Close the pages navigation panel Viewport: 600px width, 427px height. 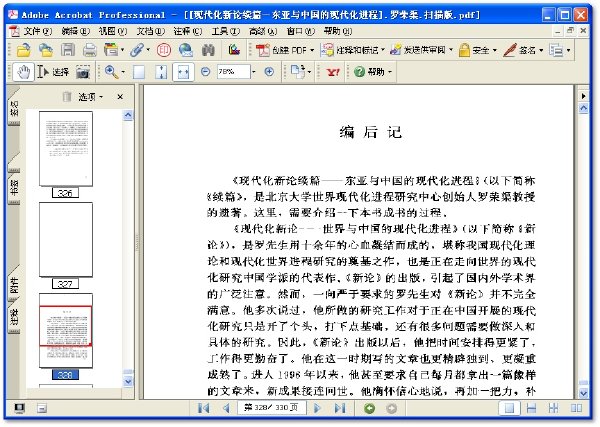click(x=120, y=97)
